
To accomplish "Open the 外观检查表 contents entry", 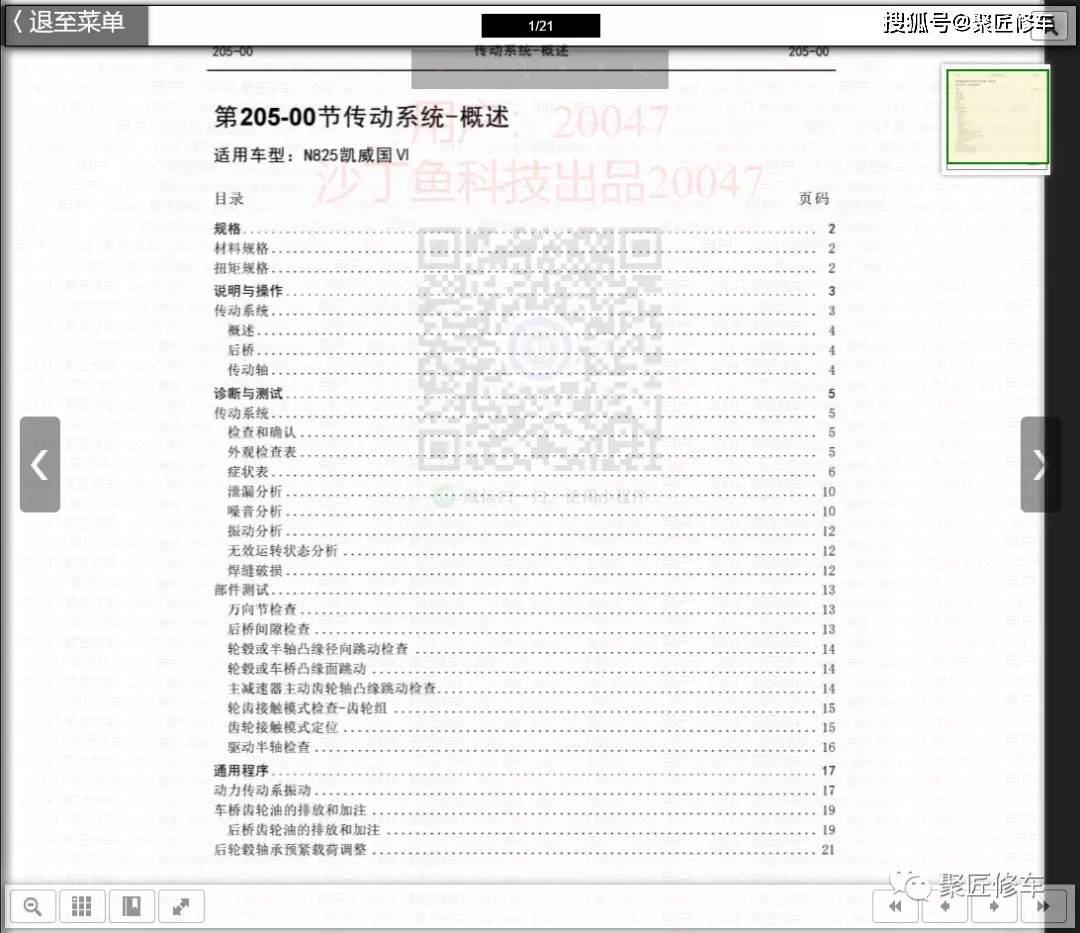I will [x=531, y=452].
